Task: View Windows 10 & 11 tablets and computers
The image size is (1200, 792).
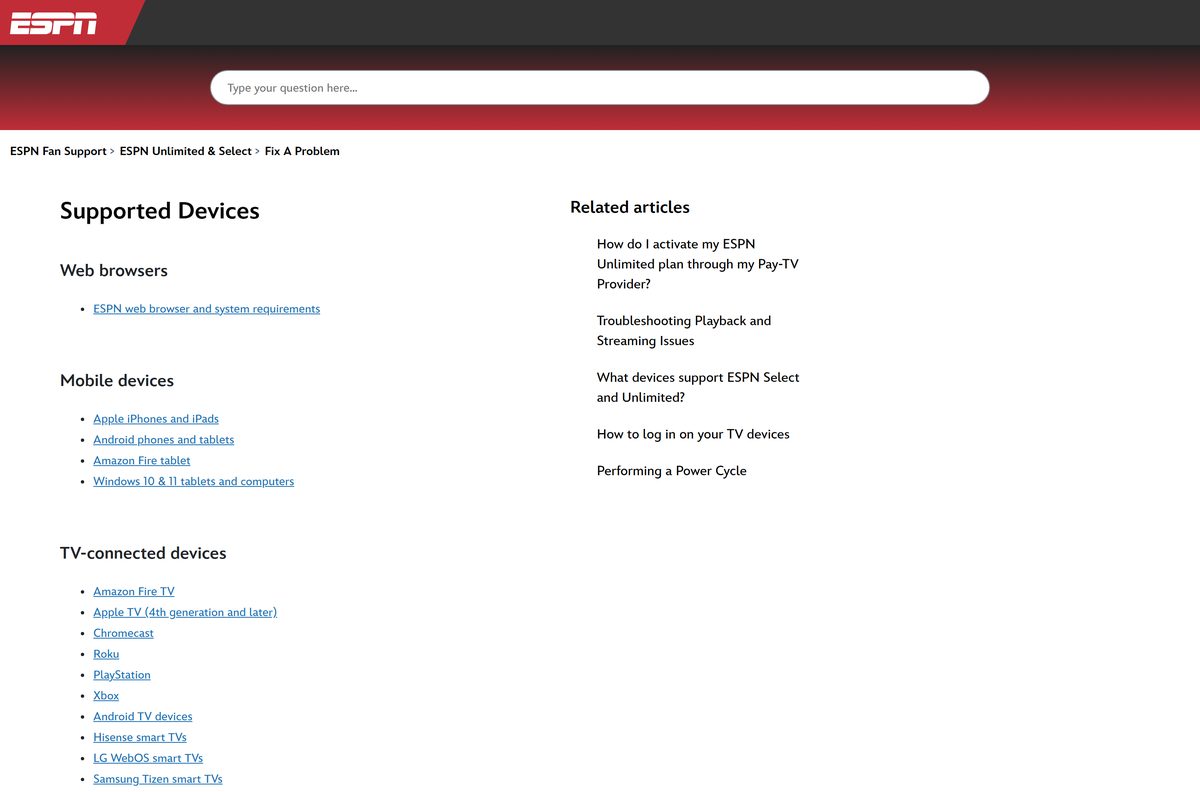Action: pos(194,482)
